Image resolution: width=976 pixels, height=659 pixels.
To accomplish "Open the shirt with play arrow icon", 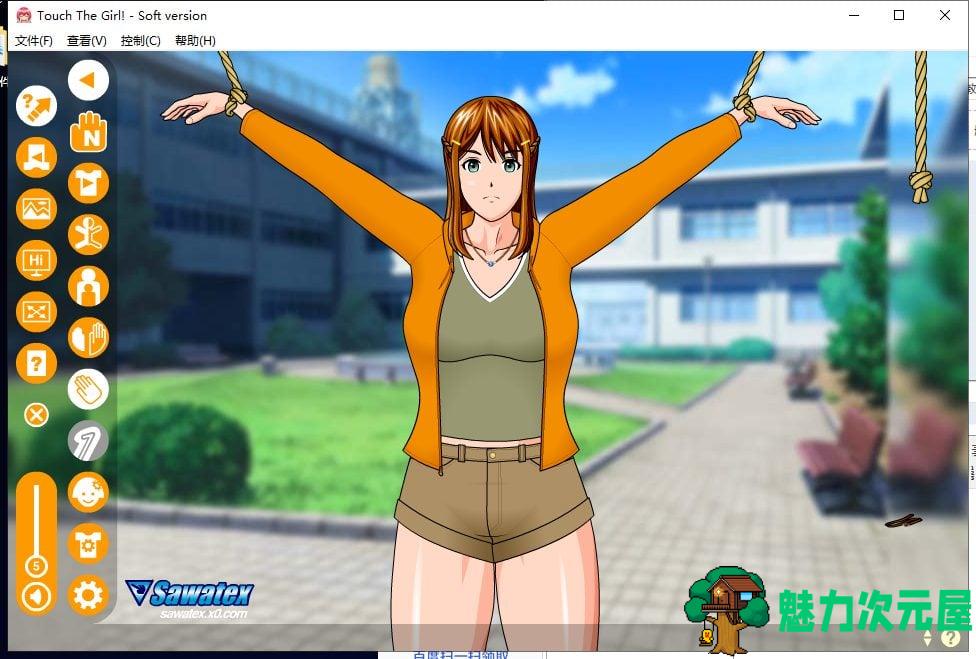I will (x=88, y=184).
